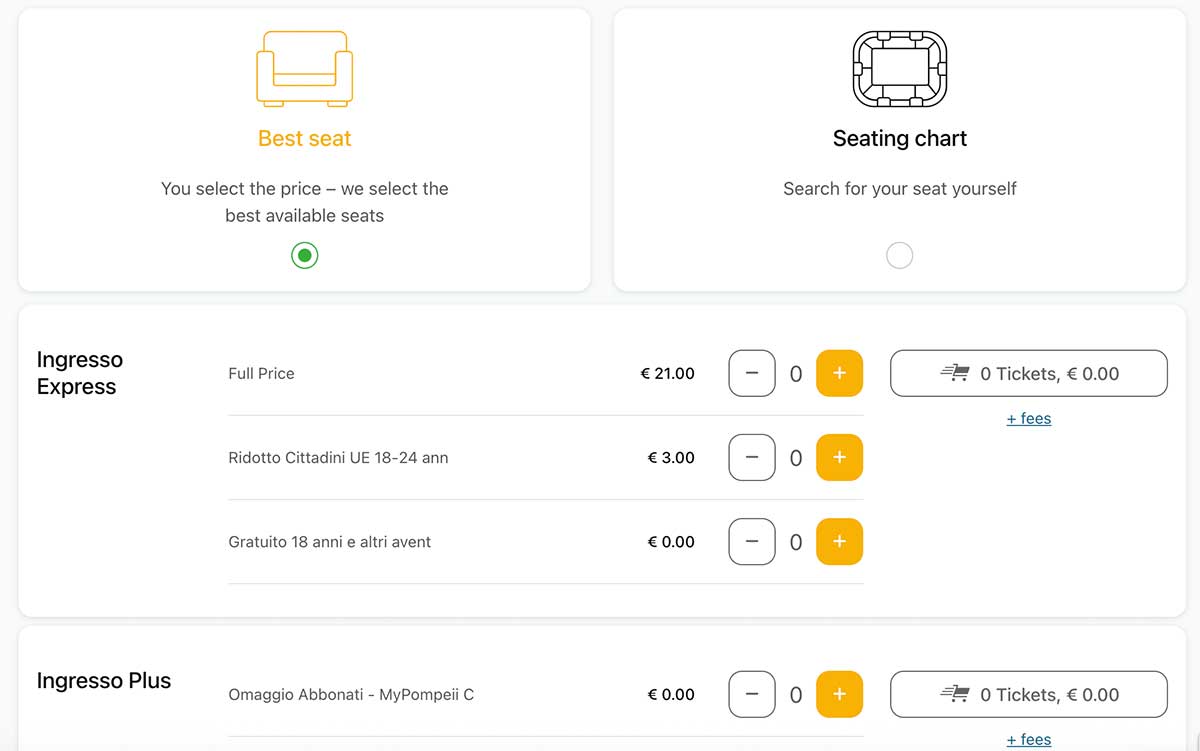Add one Ridotto Cittadini UE ticket
1200x751 pixels.
point(839,458)
